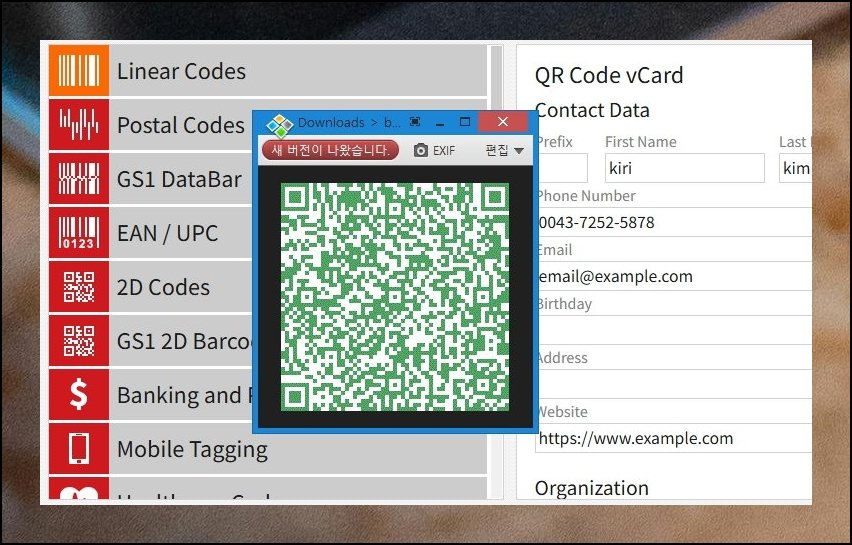Image resolution: width=852 pixels, height=545 pixels.
Task: Minimize the image viewer window
Action: pos(440,122)
